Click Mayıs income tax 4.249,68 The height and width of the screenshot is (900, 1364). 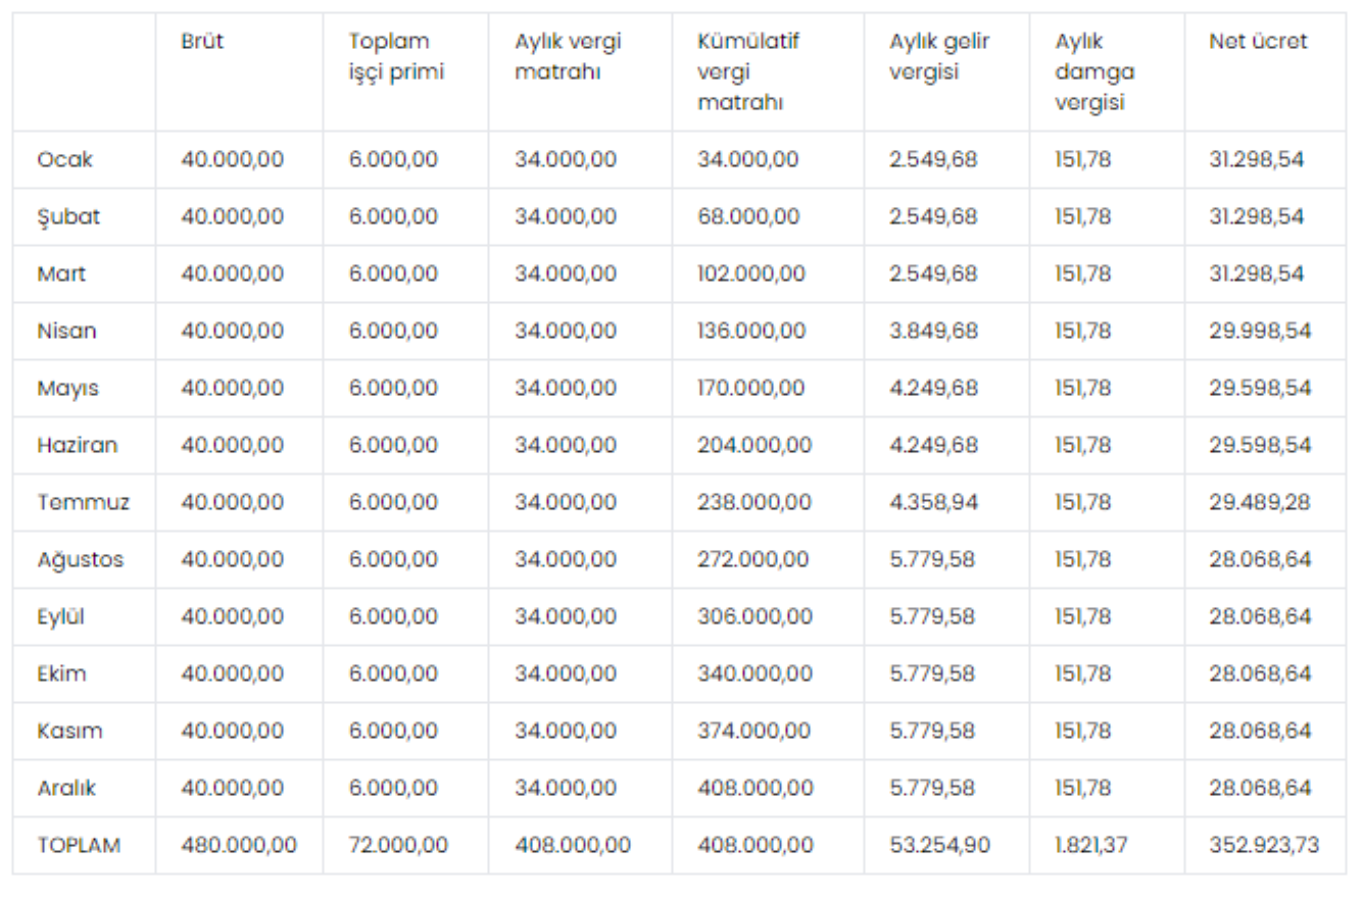pos(933,388)
